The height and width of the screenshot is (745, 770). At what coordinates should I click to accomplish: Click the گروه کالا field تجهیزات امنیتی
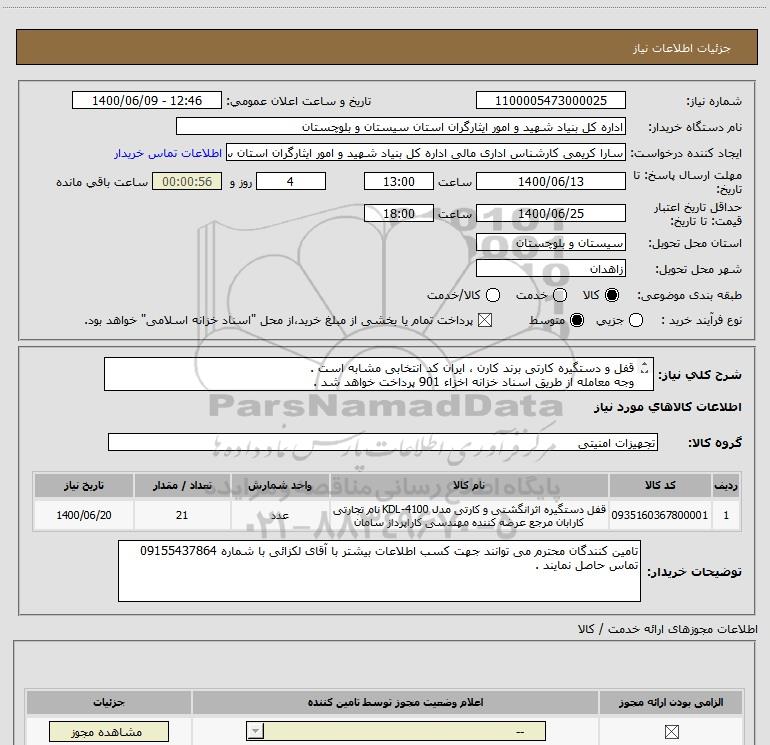(383, 442)
